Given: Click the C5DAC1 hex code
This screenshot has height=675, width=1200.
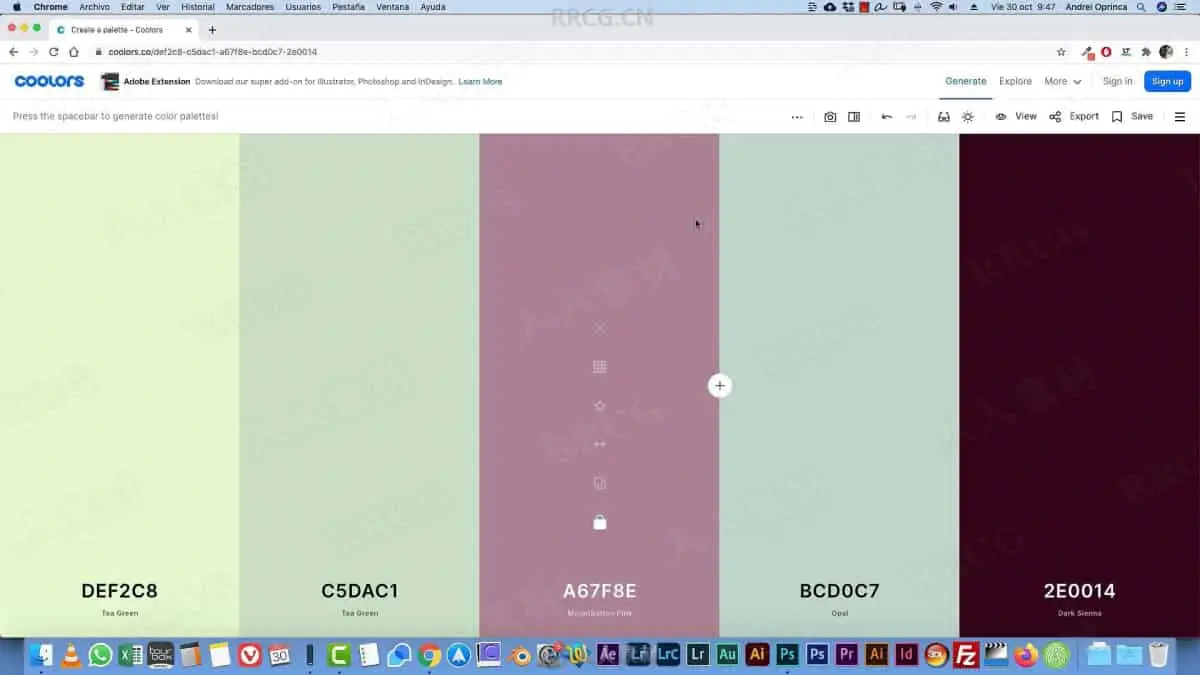Looking at the screenshot, I should (360, 591).
